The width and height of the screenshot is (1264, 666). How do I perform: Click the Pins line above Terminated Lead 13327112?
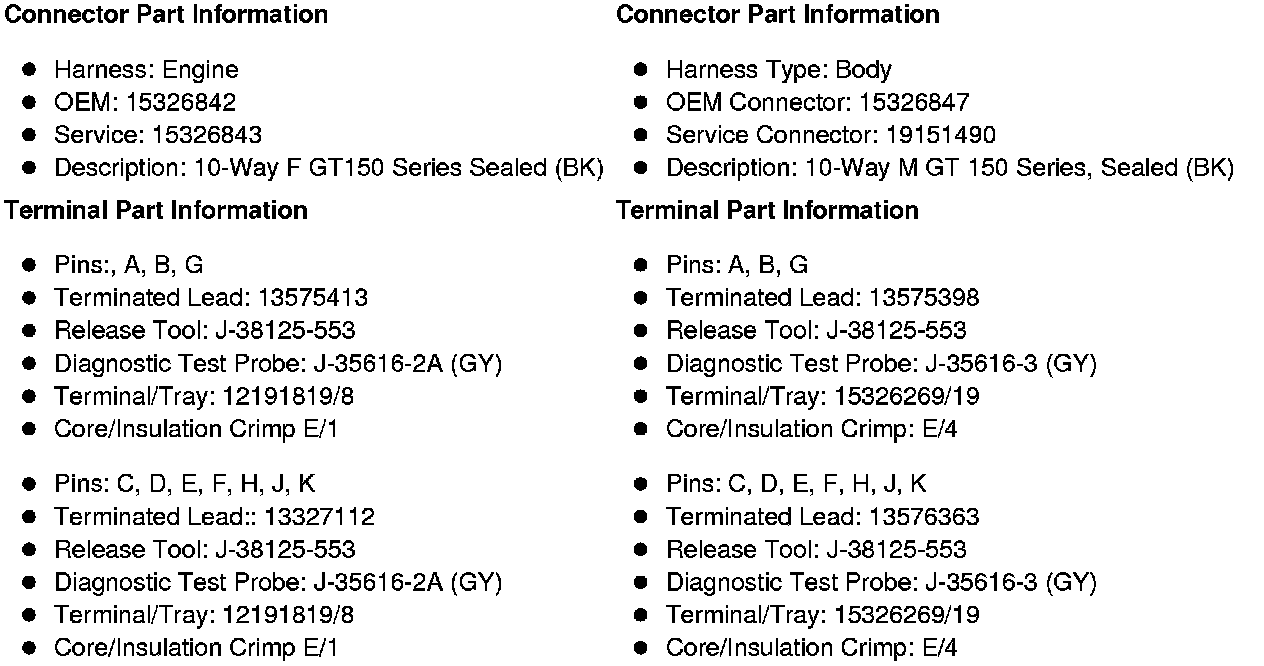(184, 485)
